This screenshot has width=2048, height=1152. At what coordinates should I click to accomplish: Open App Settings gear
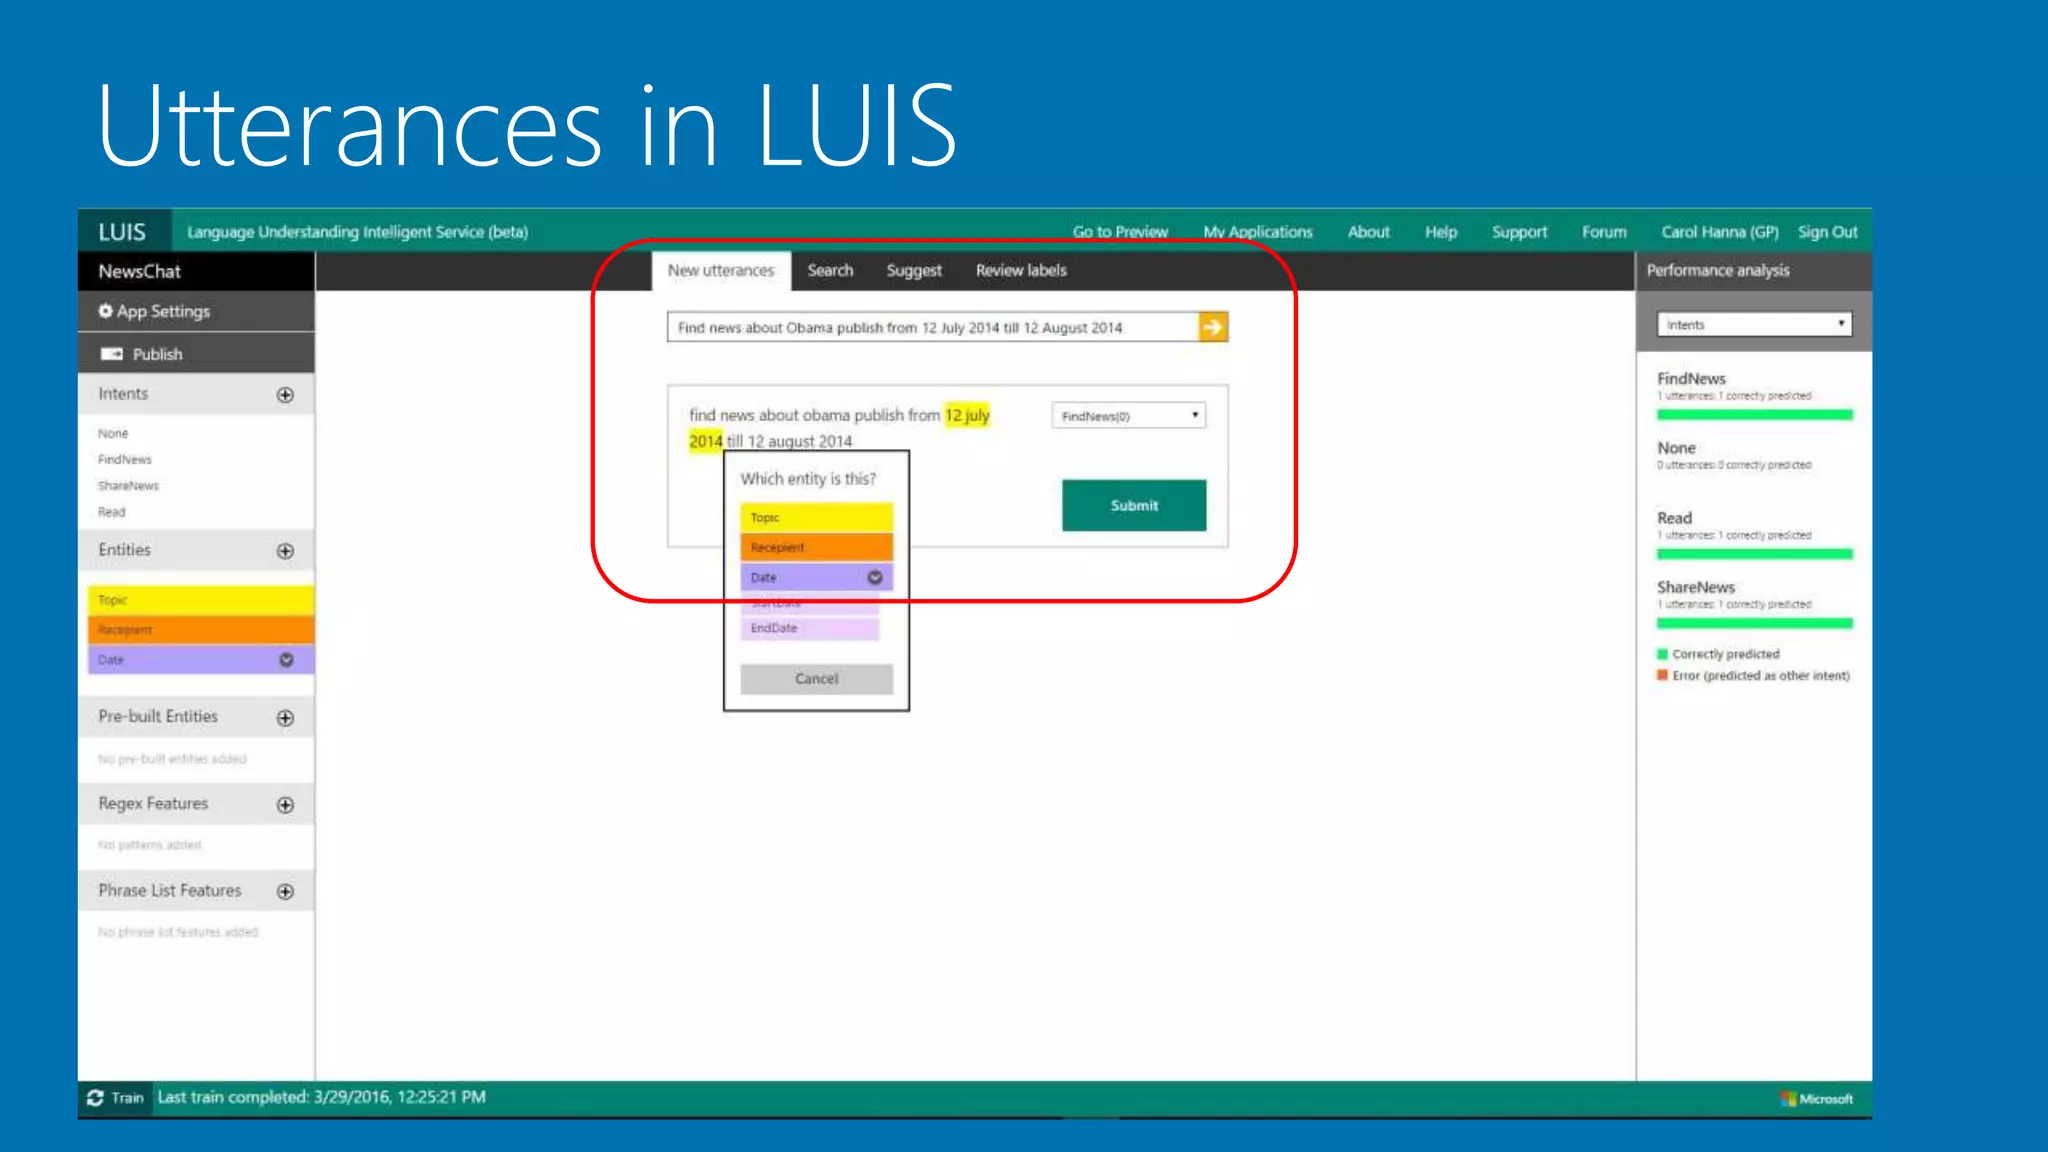tap(106, 311)
